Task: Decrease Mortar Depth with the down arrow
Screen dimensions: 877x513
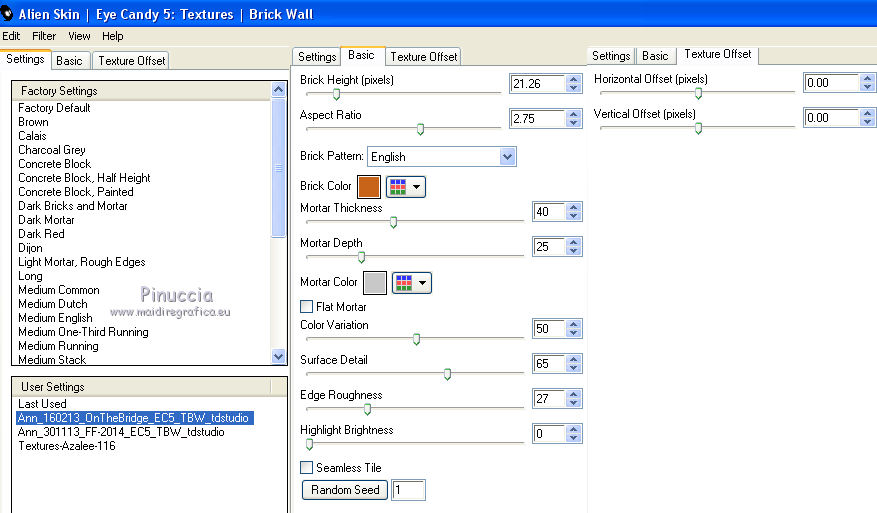Action: 573,251
